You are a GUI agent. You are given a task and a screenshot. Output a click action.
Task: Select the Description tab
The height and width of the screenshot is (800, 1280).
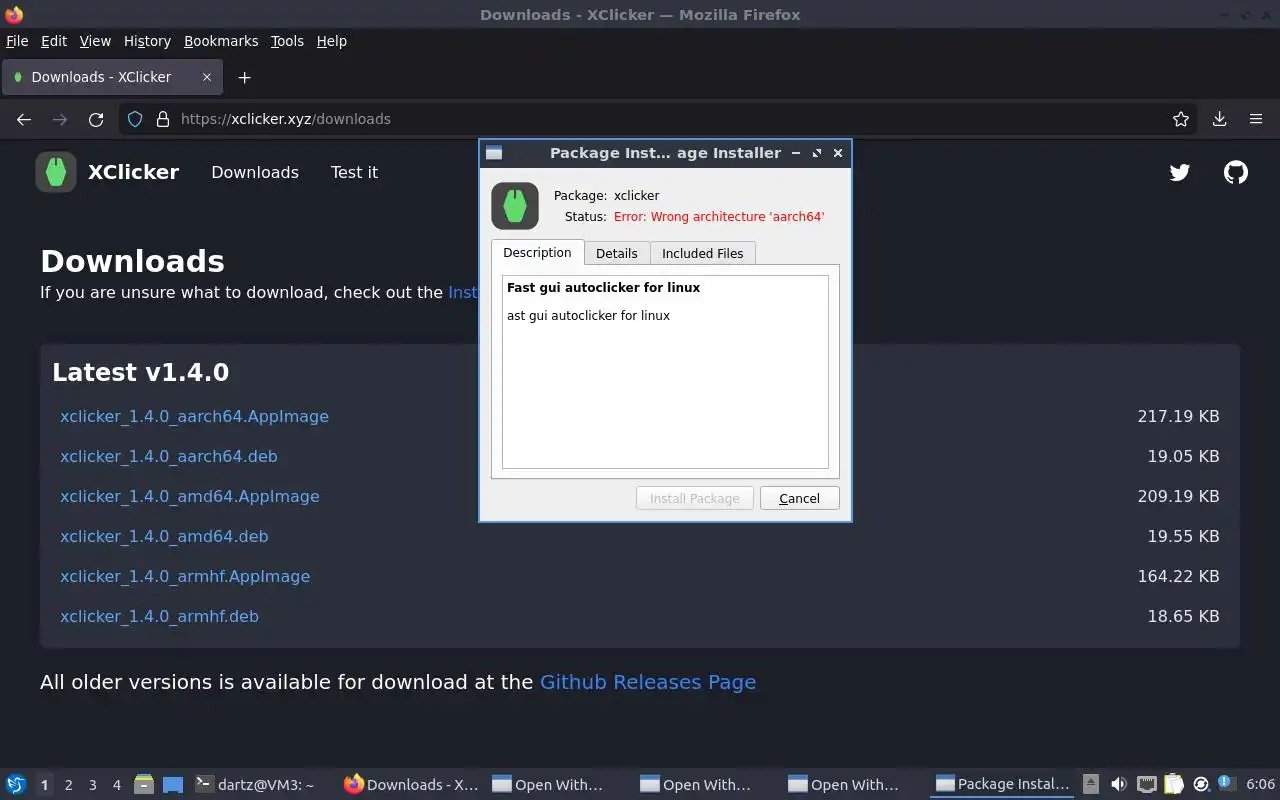[x=538, y=252]
